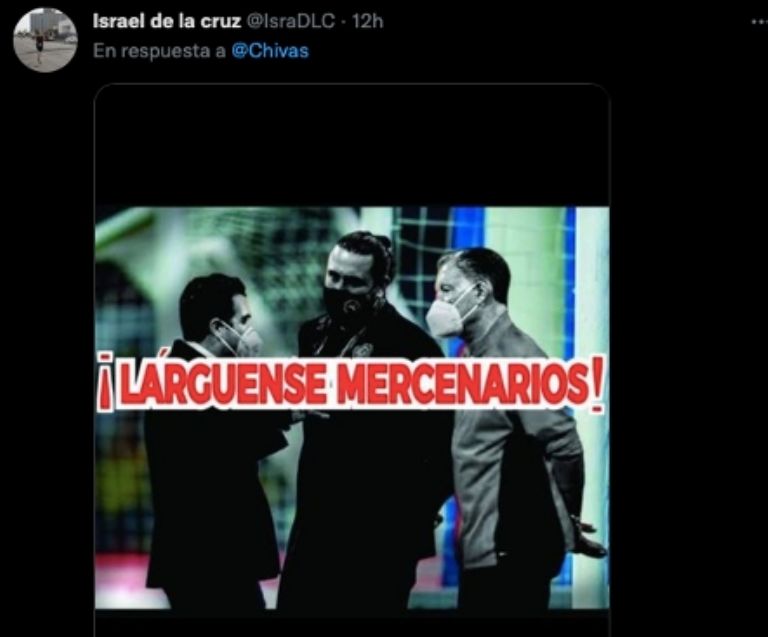
Task: Click the 12h timestamp of the tweet
Action: click(x=367, y=22)
